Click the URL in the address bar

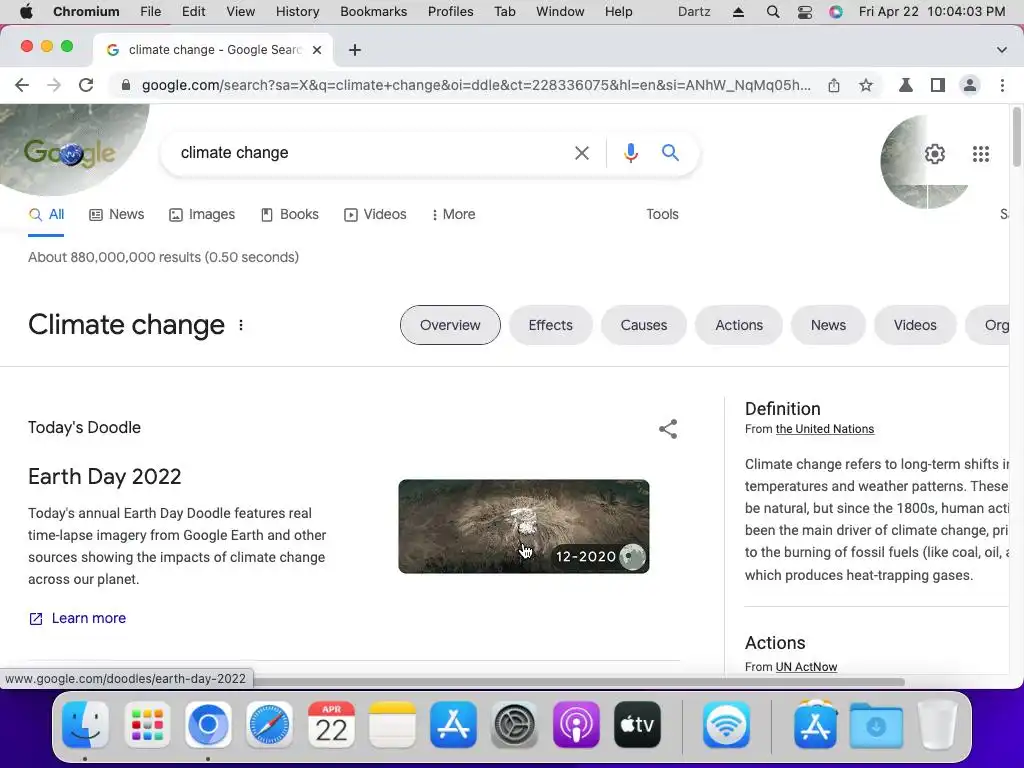coord(476,86)
